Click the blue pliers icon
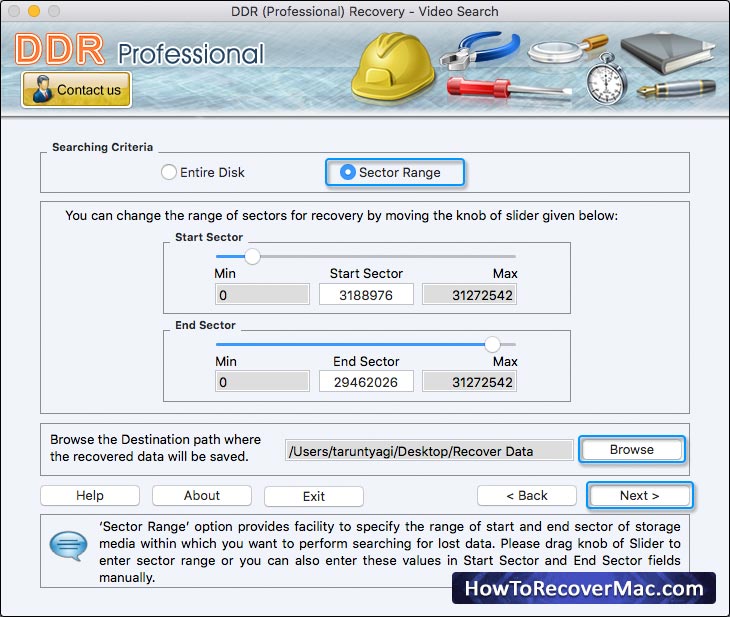 pos(480,50)
